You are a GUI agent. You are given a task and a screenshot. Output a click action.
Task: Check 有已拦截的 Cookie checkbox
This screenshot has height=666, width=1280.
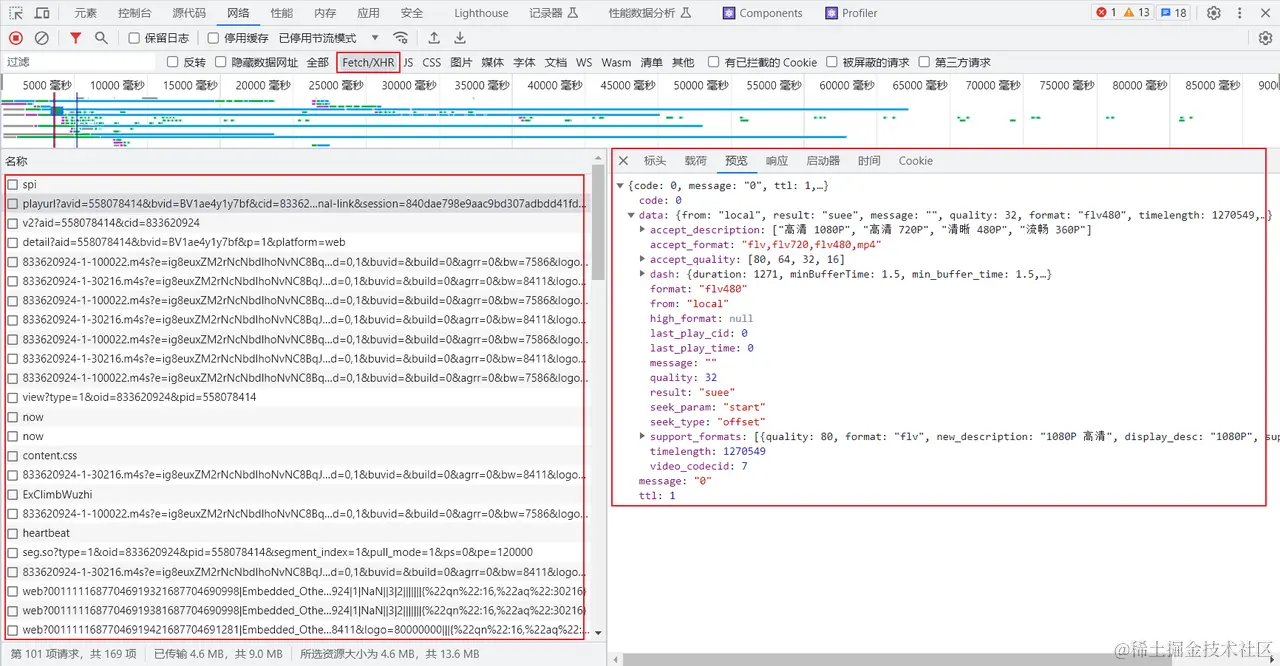pos(714,62)
